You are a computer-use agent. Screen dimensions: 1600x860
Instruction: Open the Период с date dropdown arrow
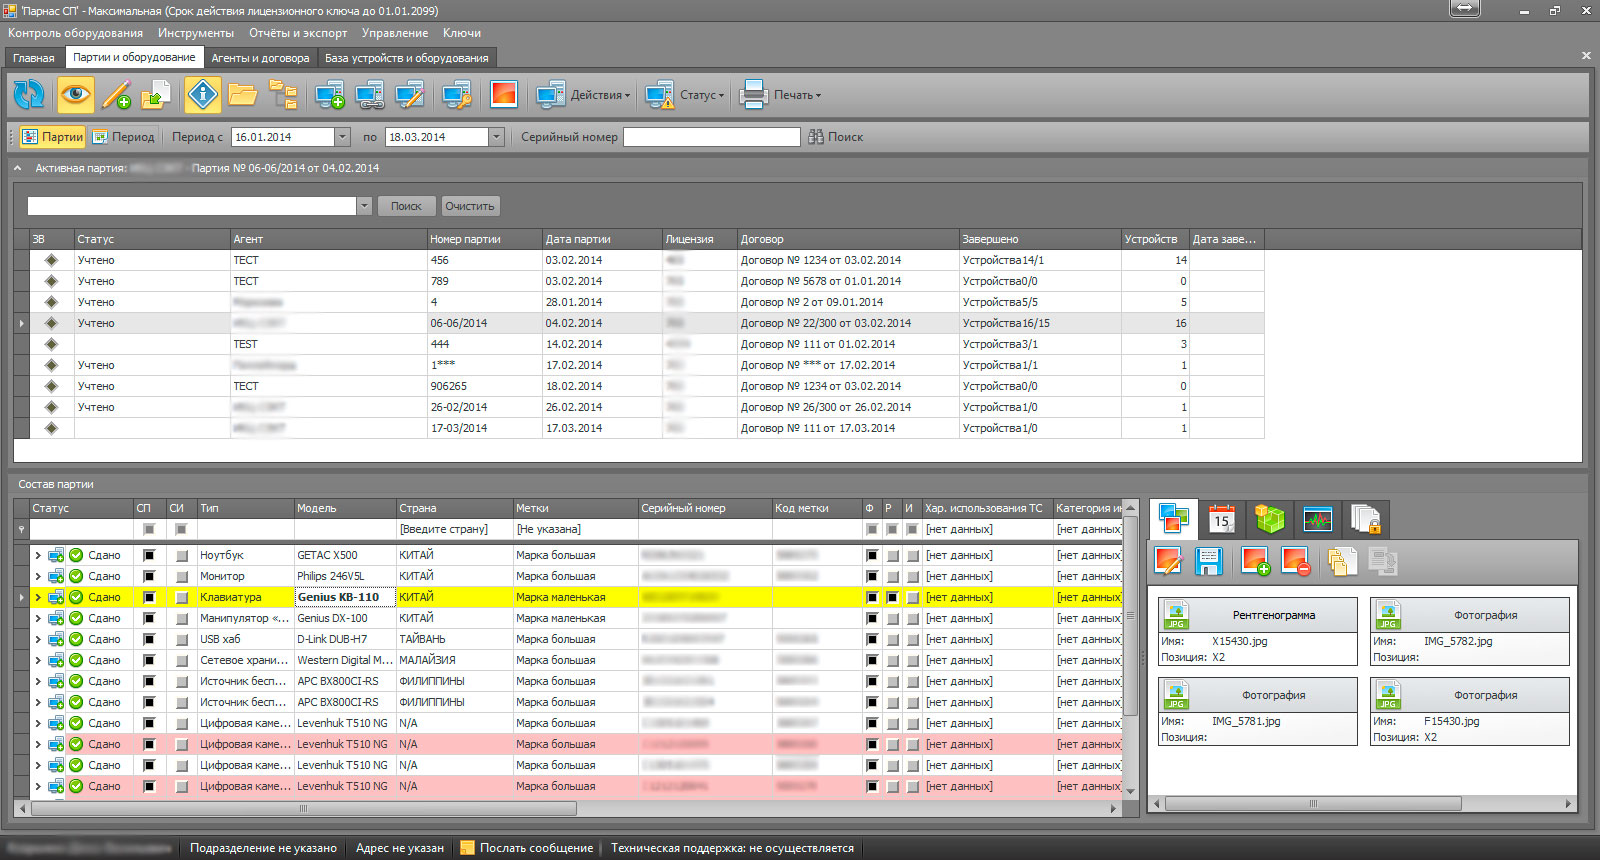342,137
